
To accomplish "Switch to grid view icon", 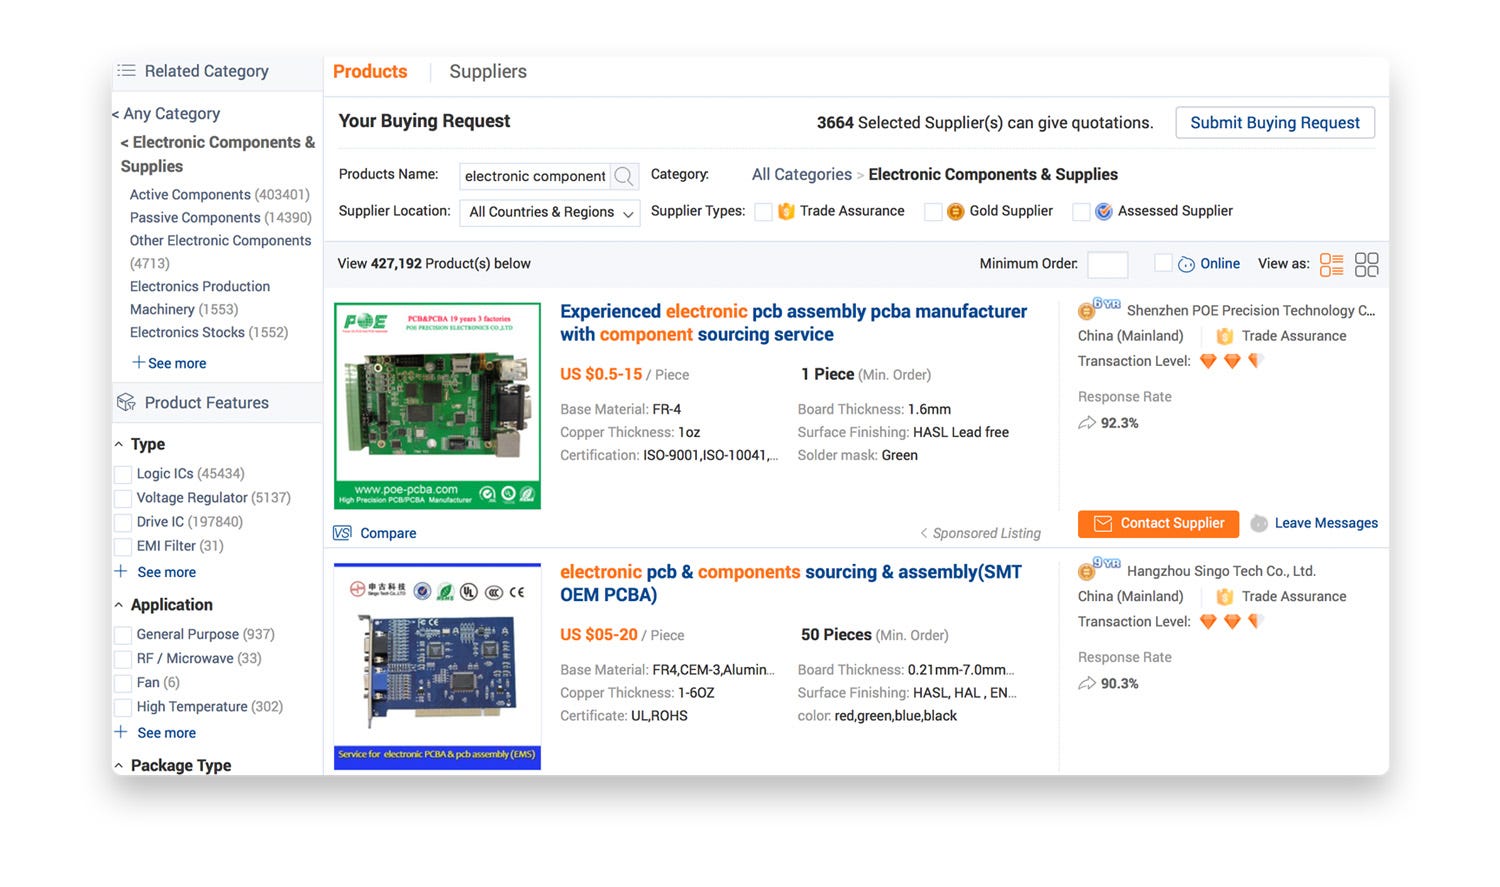I will click(x=1366, y=264).
